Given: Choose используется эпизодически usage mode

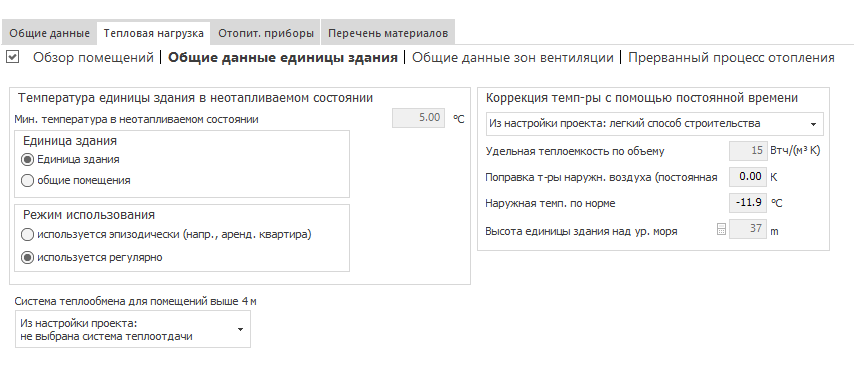Looking at the screenshot, I should [27, 235].
